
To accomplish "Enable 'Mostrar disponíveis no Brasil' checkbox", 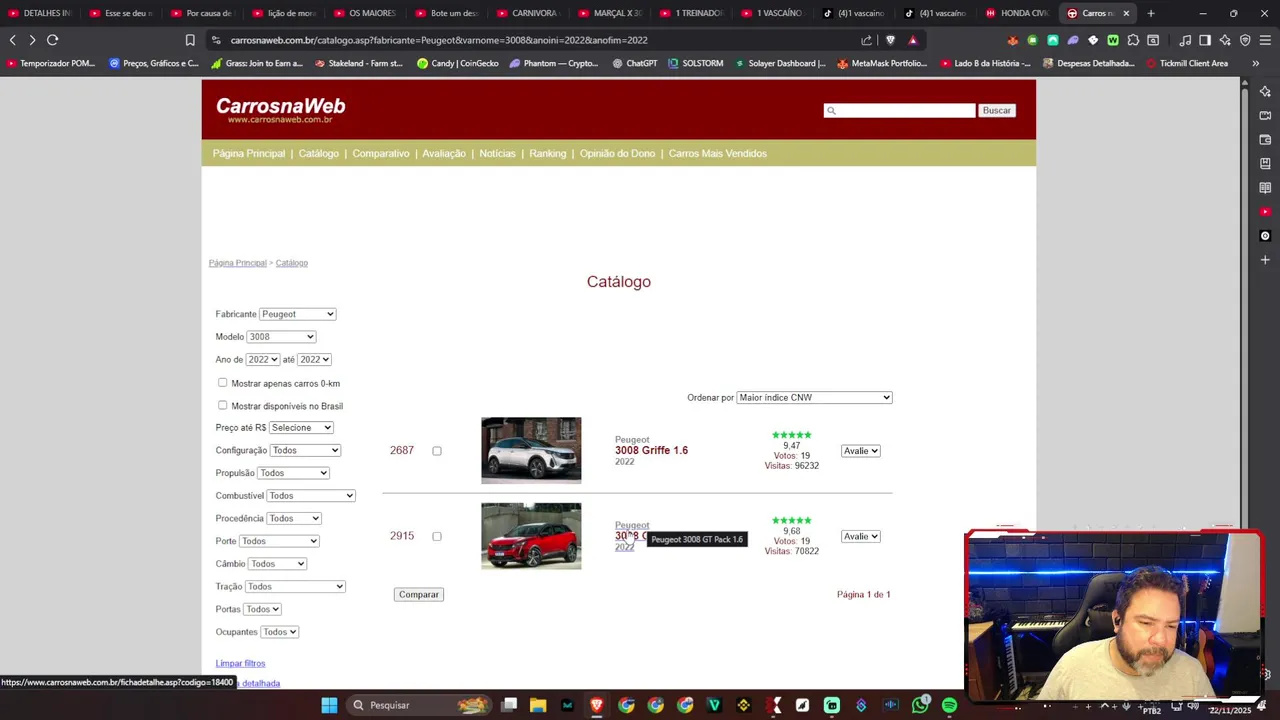I will click(222, 405).
